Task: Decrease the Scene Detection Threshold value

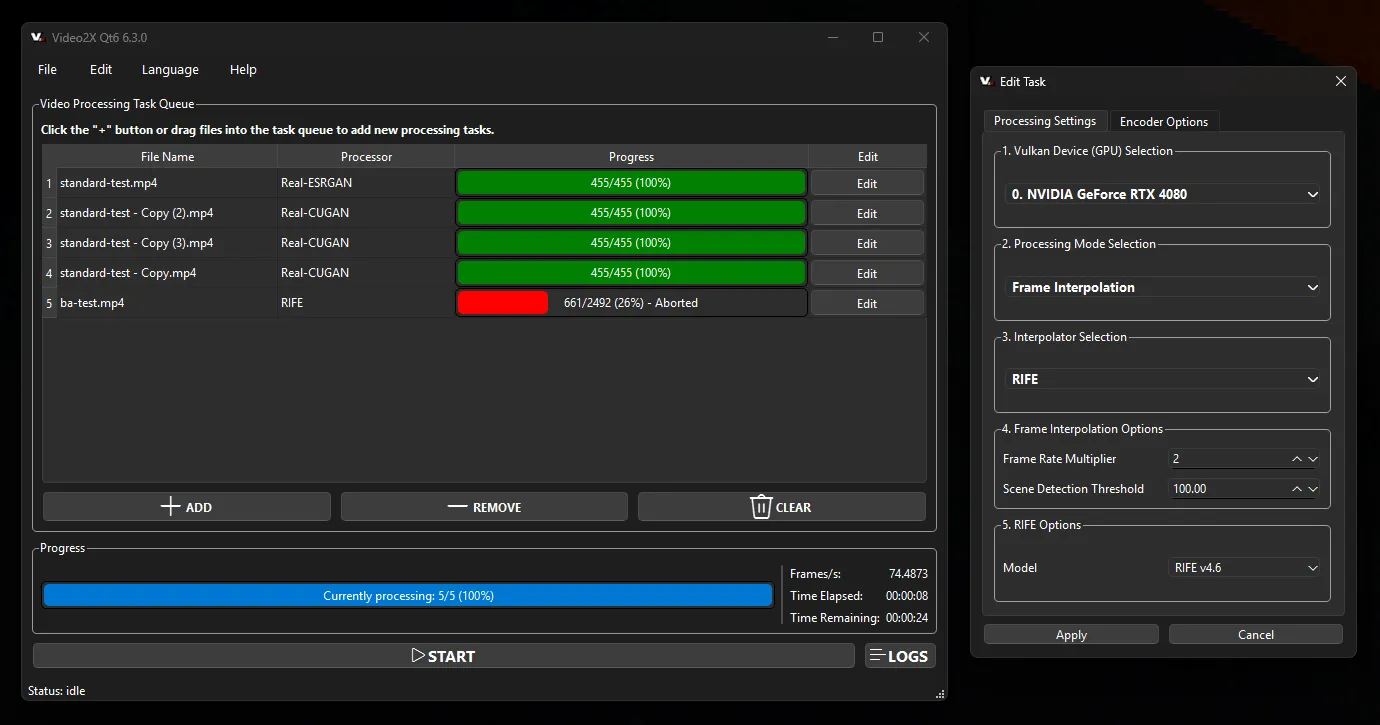Action: [x=1313, y=489]
